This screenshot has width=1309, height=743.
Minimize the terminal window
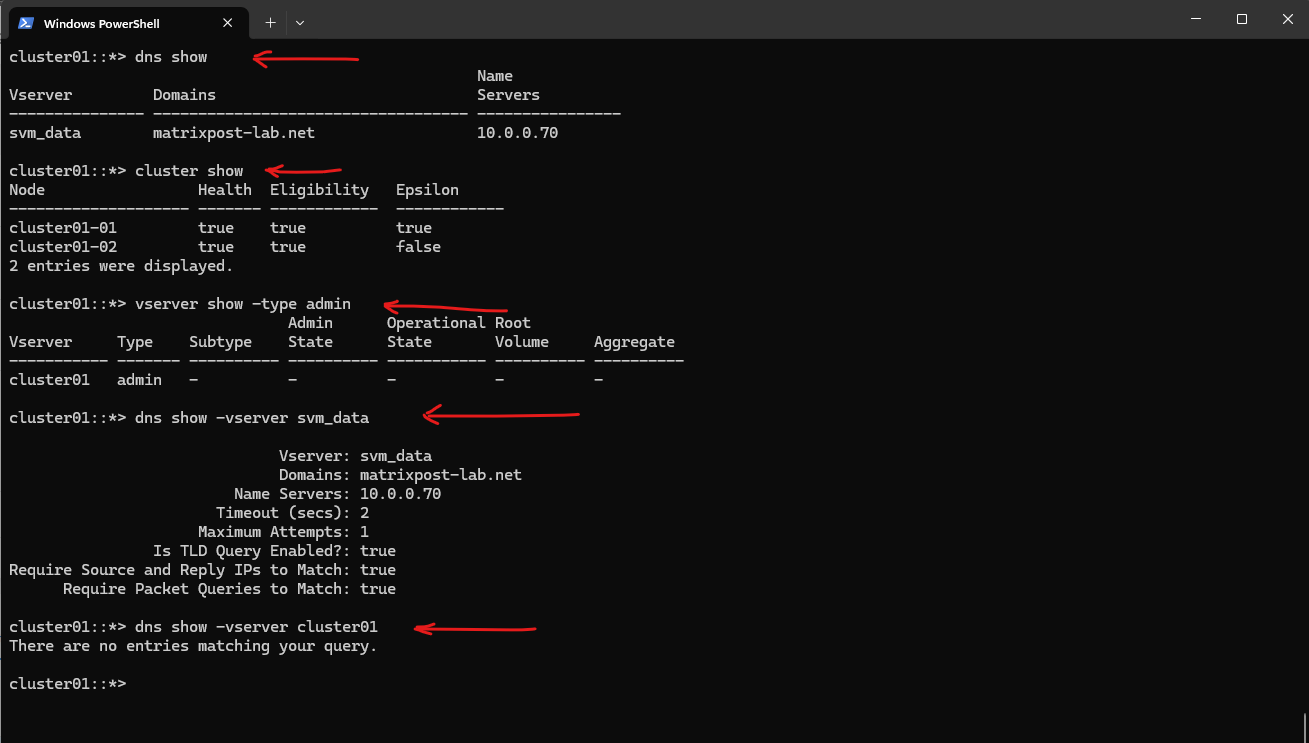point(1196,19)
